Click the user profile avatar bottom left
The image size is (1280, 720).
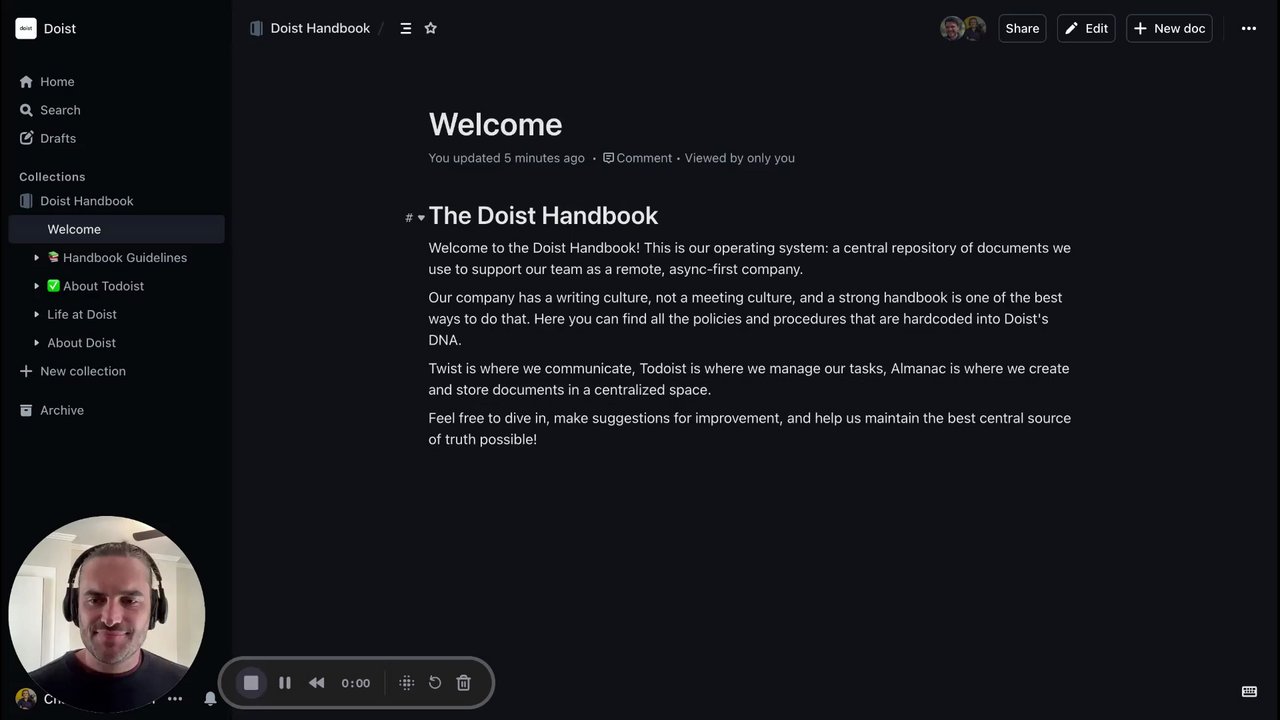click(x=26, y=699)
